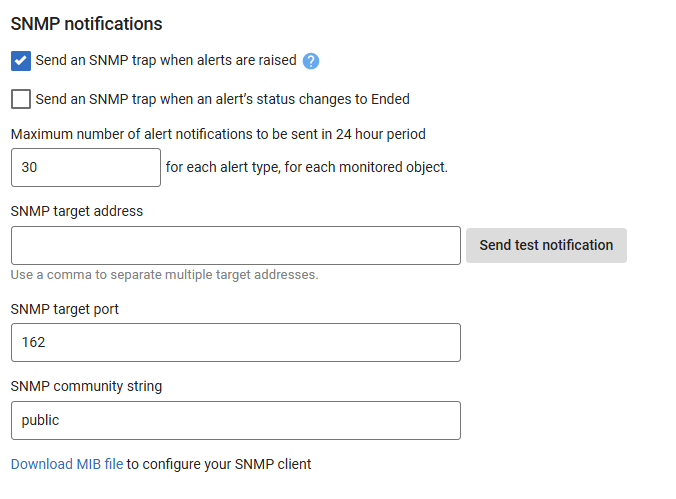The image size is (676, 499).
Task: Click the 'Send an SNMP trap when alerts are raised' label
Action: 166,60
